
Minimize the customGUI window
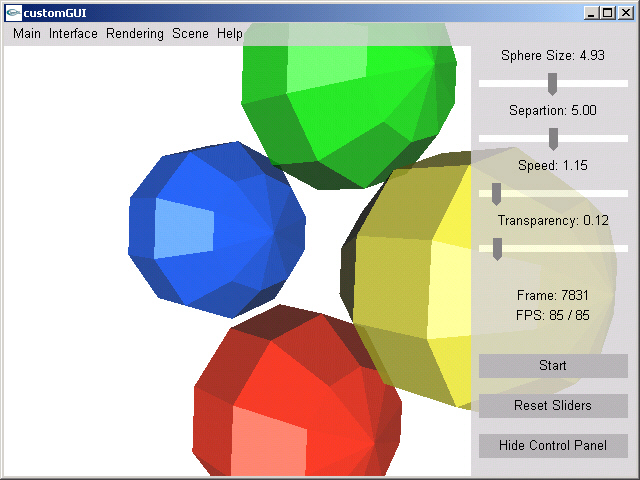tap(591, 13)
